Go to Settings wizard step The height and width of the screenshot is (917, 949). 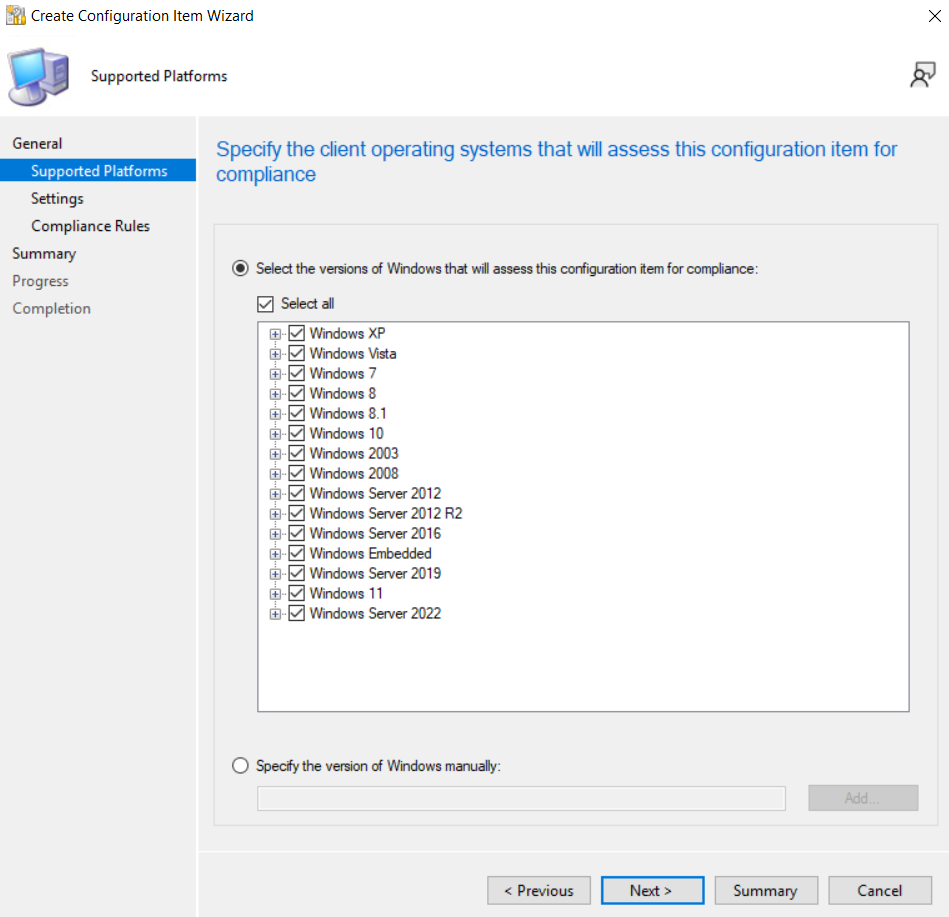pyautogui.click(x=57, y=199)
